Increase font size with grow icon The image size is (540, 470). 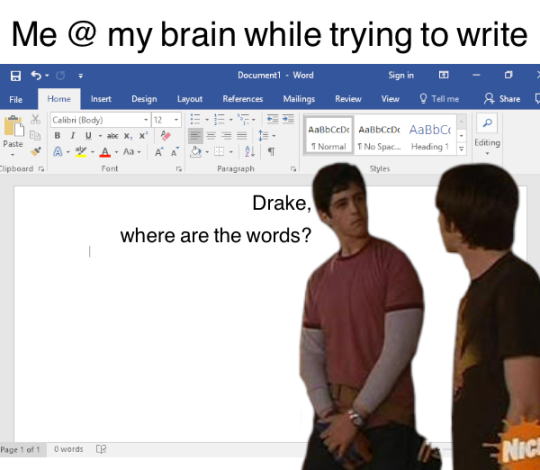pyautogui.click(x=158, y=152)
